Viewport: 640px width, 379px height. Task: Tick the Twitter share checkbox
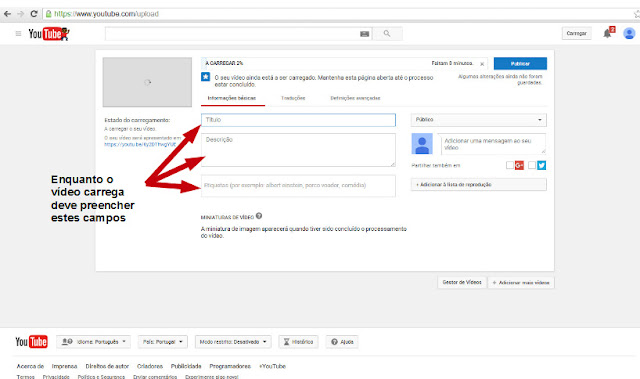(532, 165)
